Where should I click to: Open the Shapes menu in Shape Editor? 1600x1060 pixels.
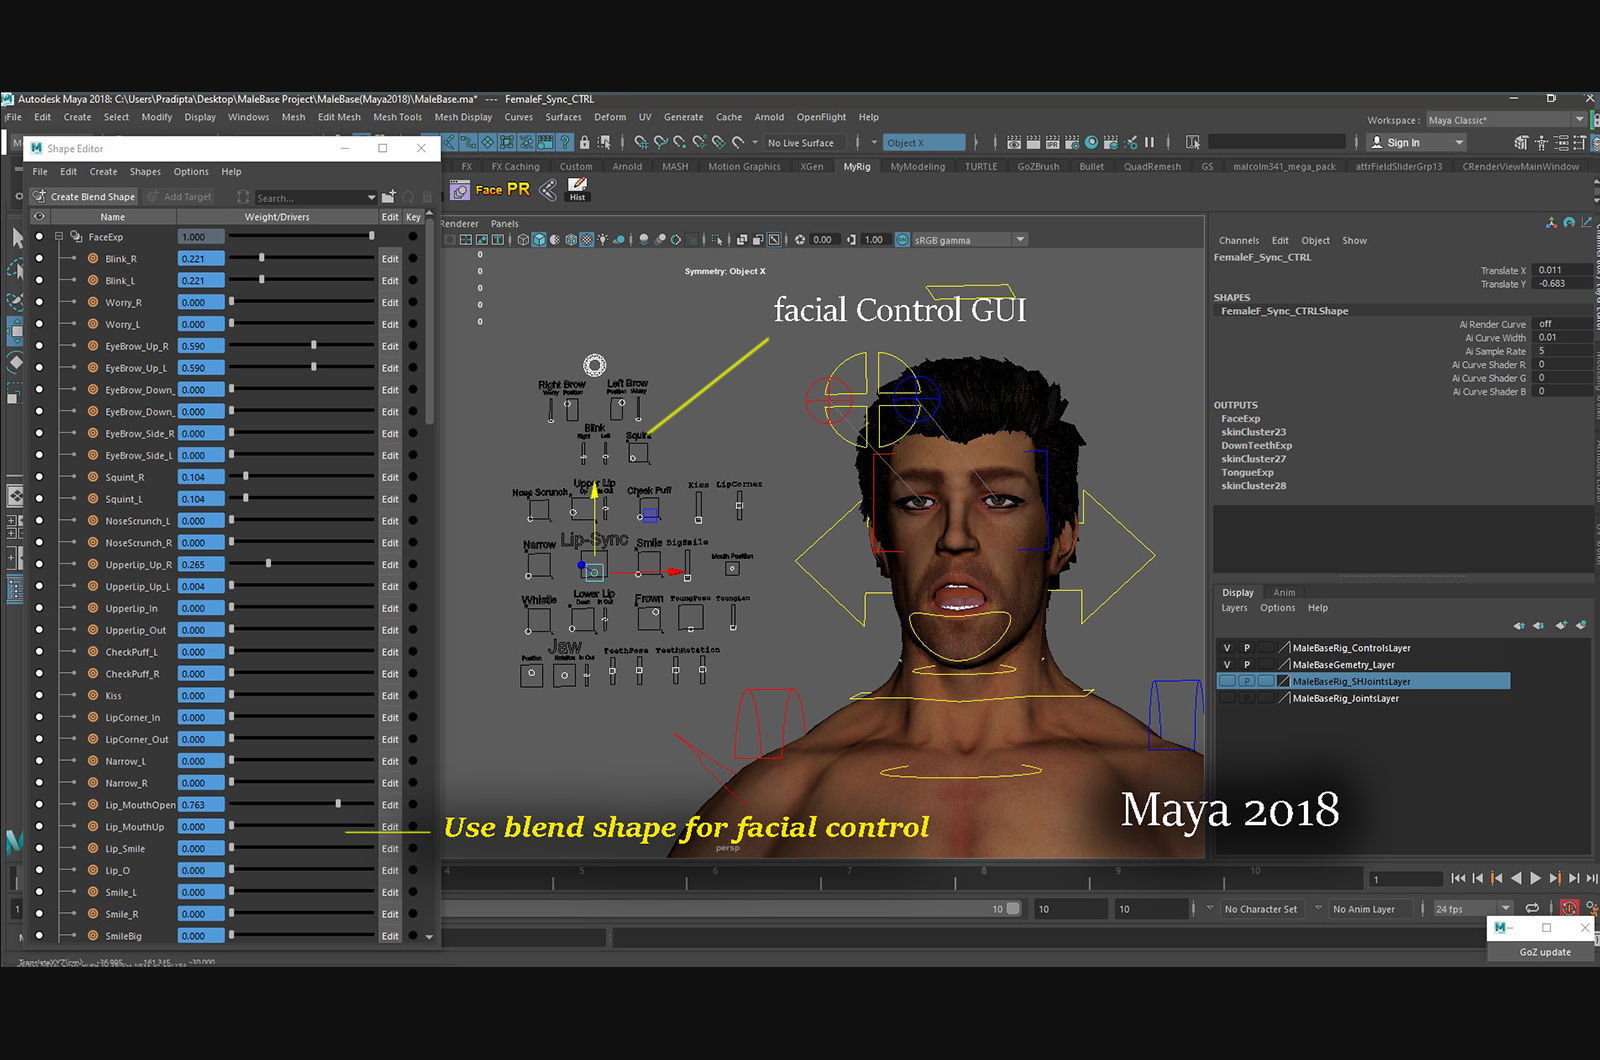[145, 172]
